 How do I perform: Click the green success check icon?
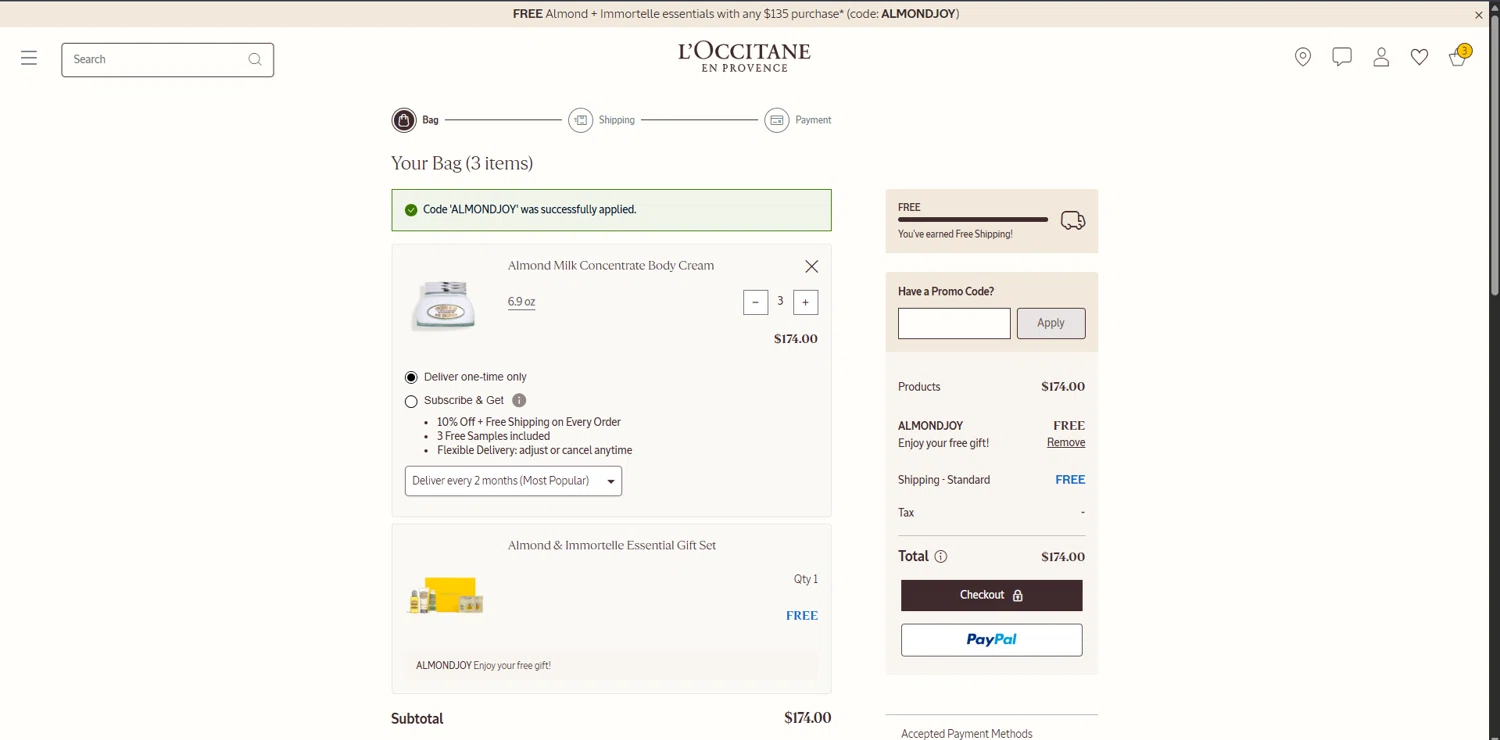(x=411, y=210)
